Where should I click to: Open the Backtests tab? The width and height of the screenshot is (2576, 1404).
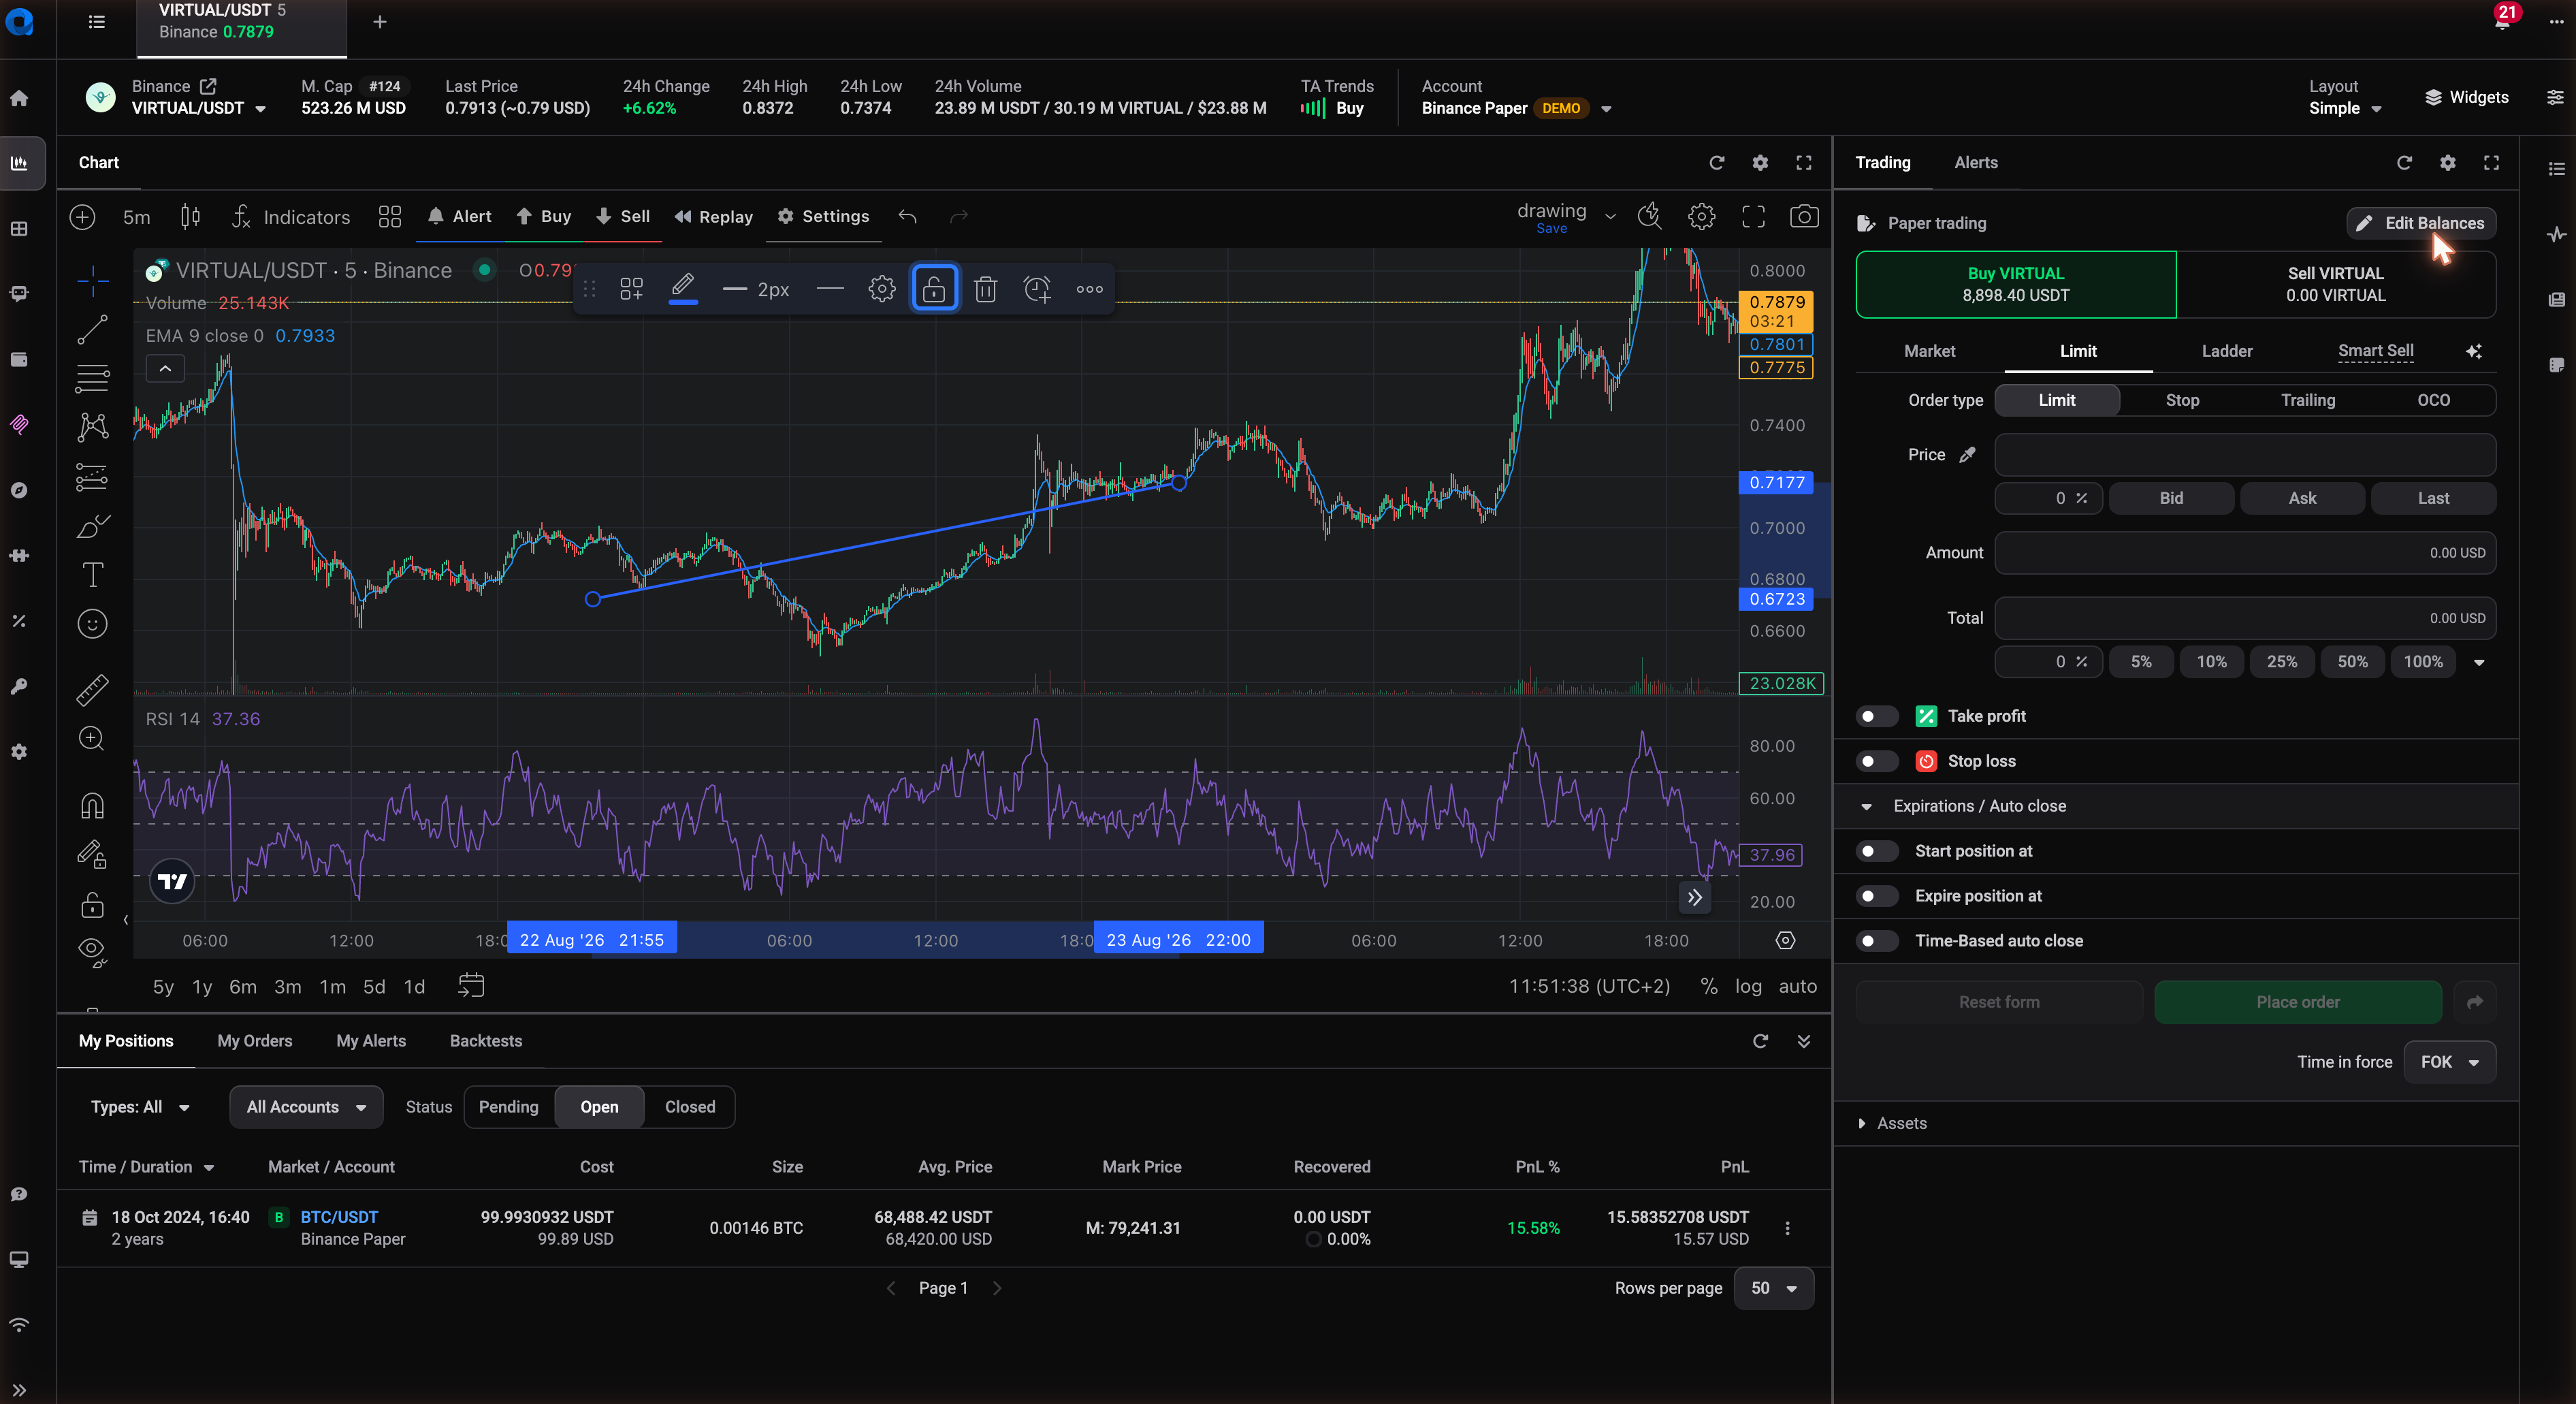[486, 1041]
